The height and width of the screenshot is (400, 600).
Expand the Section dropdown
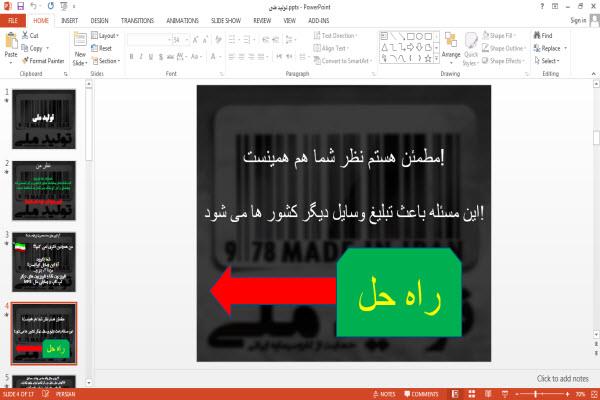pyautogui.click(x=106, y=61)
